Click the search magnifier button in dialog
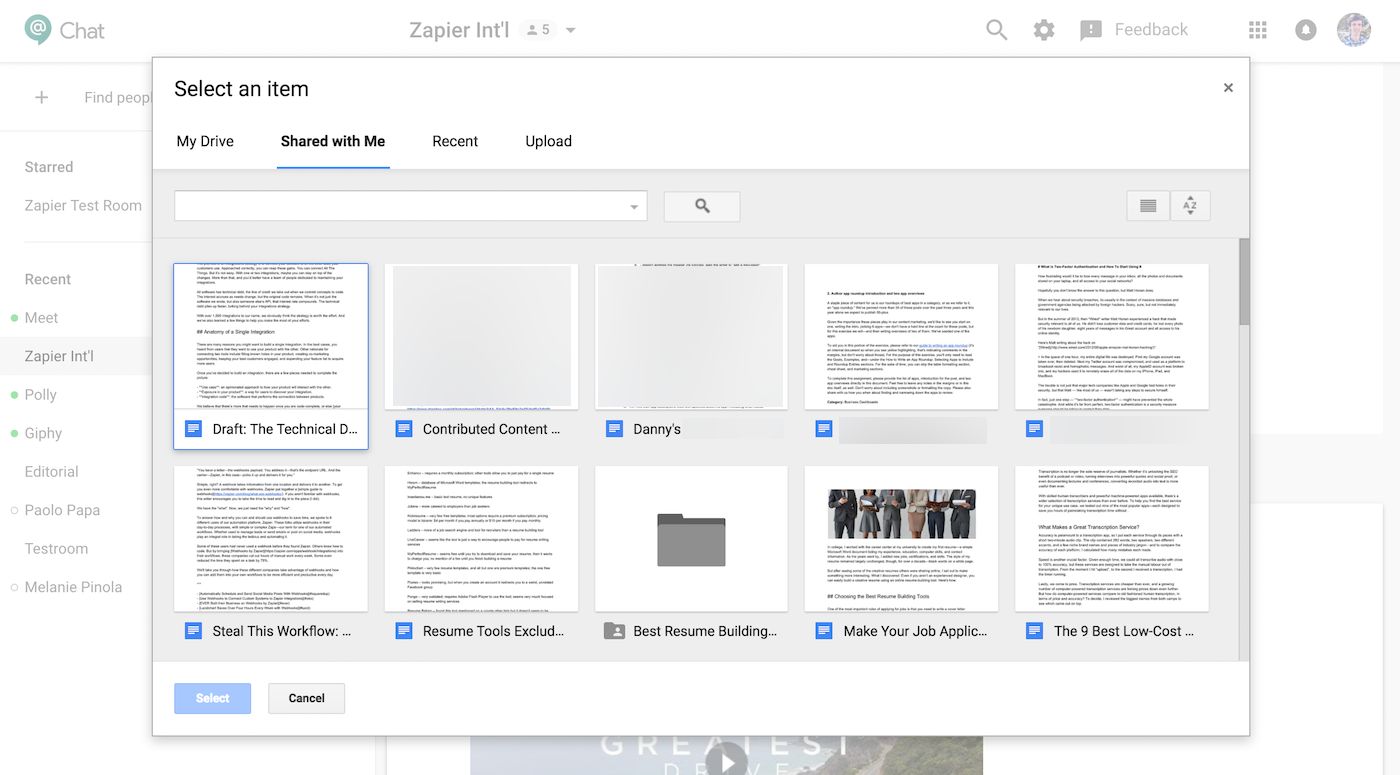The width and height of the screenshot is (1400, 775). click(x=702, y=206)
